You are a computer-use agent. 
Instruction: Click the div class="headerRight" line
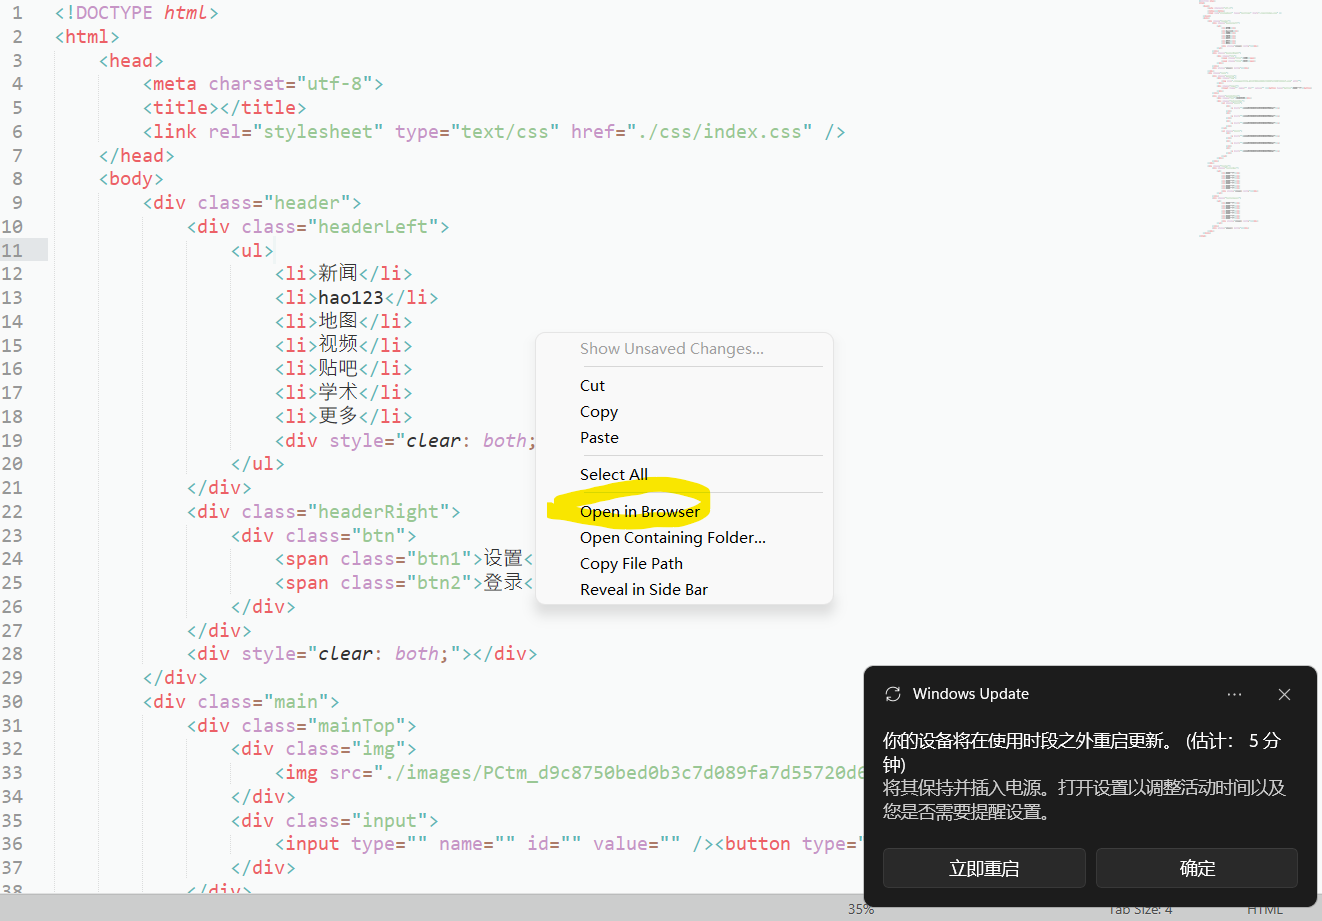324,511
